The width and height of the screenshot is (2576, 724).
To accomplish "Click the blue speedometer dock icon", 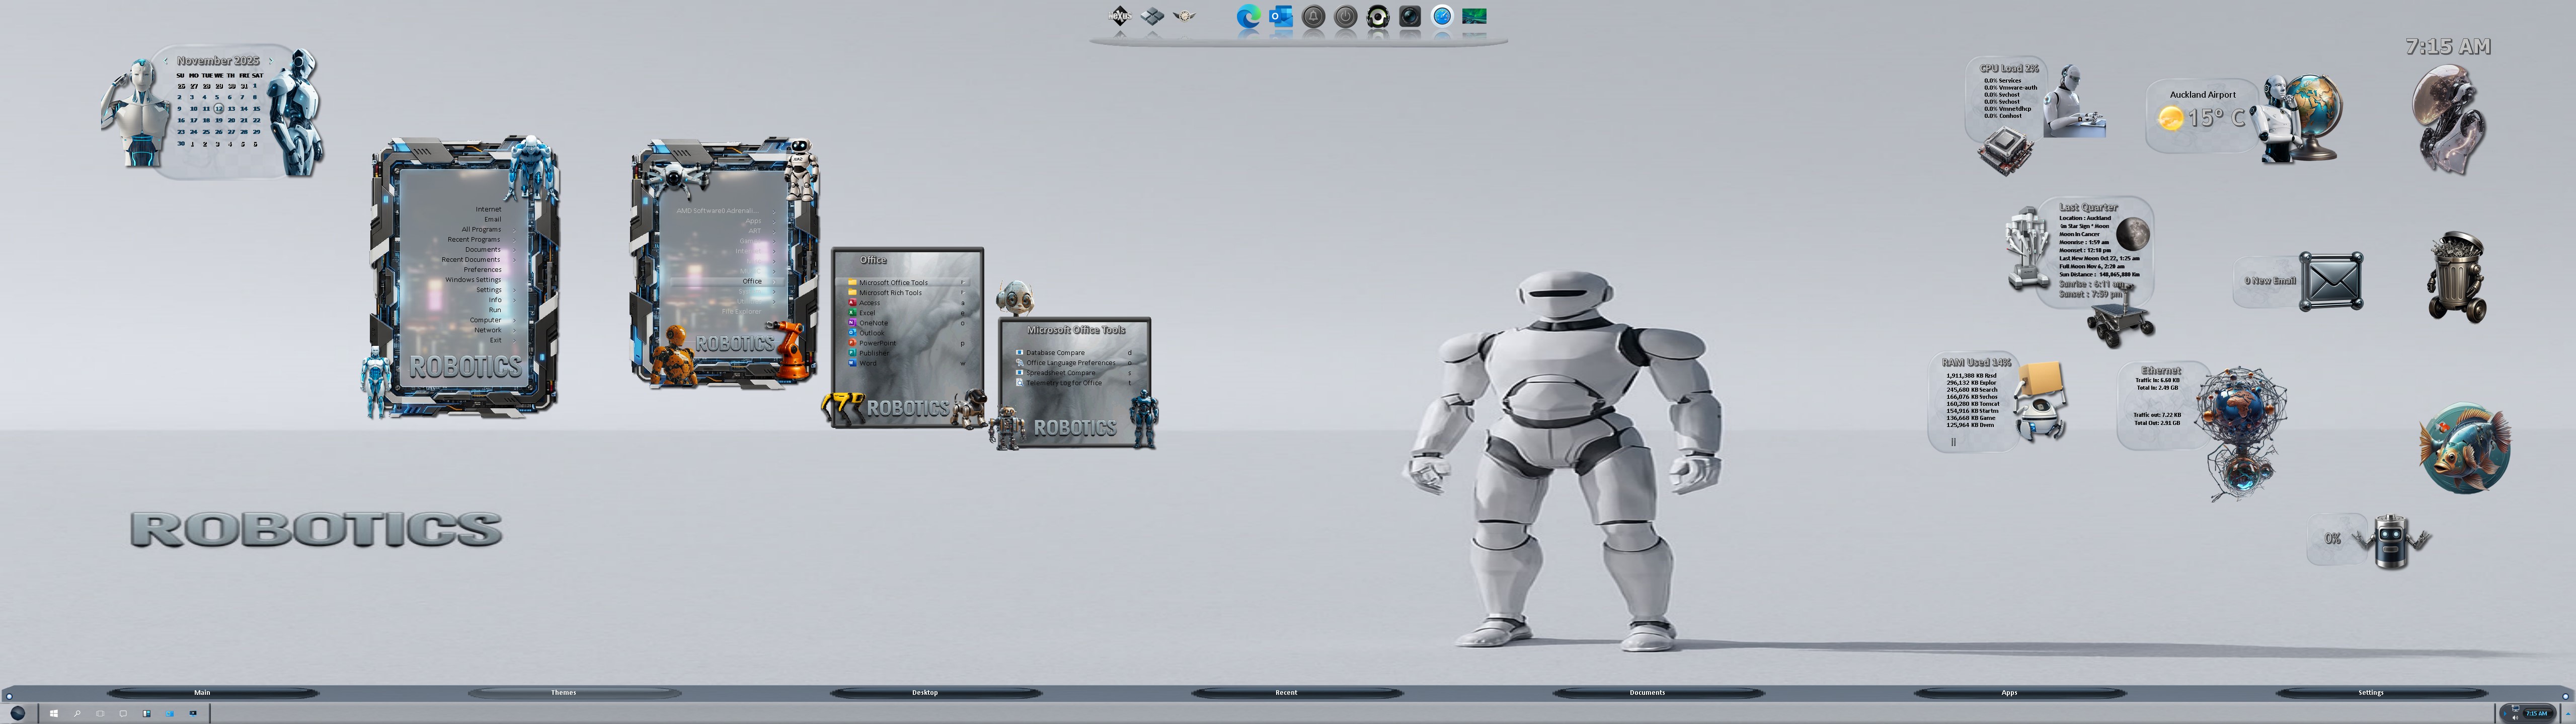I will [1442, 17].
